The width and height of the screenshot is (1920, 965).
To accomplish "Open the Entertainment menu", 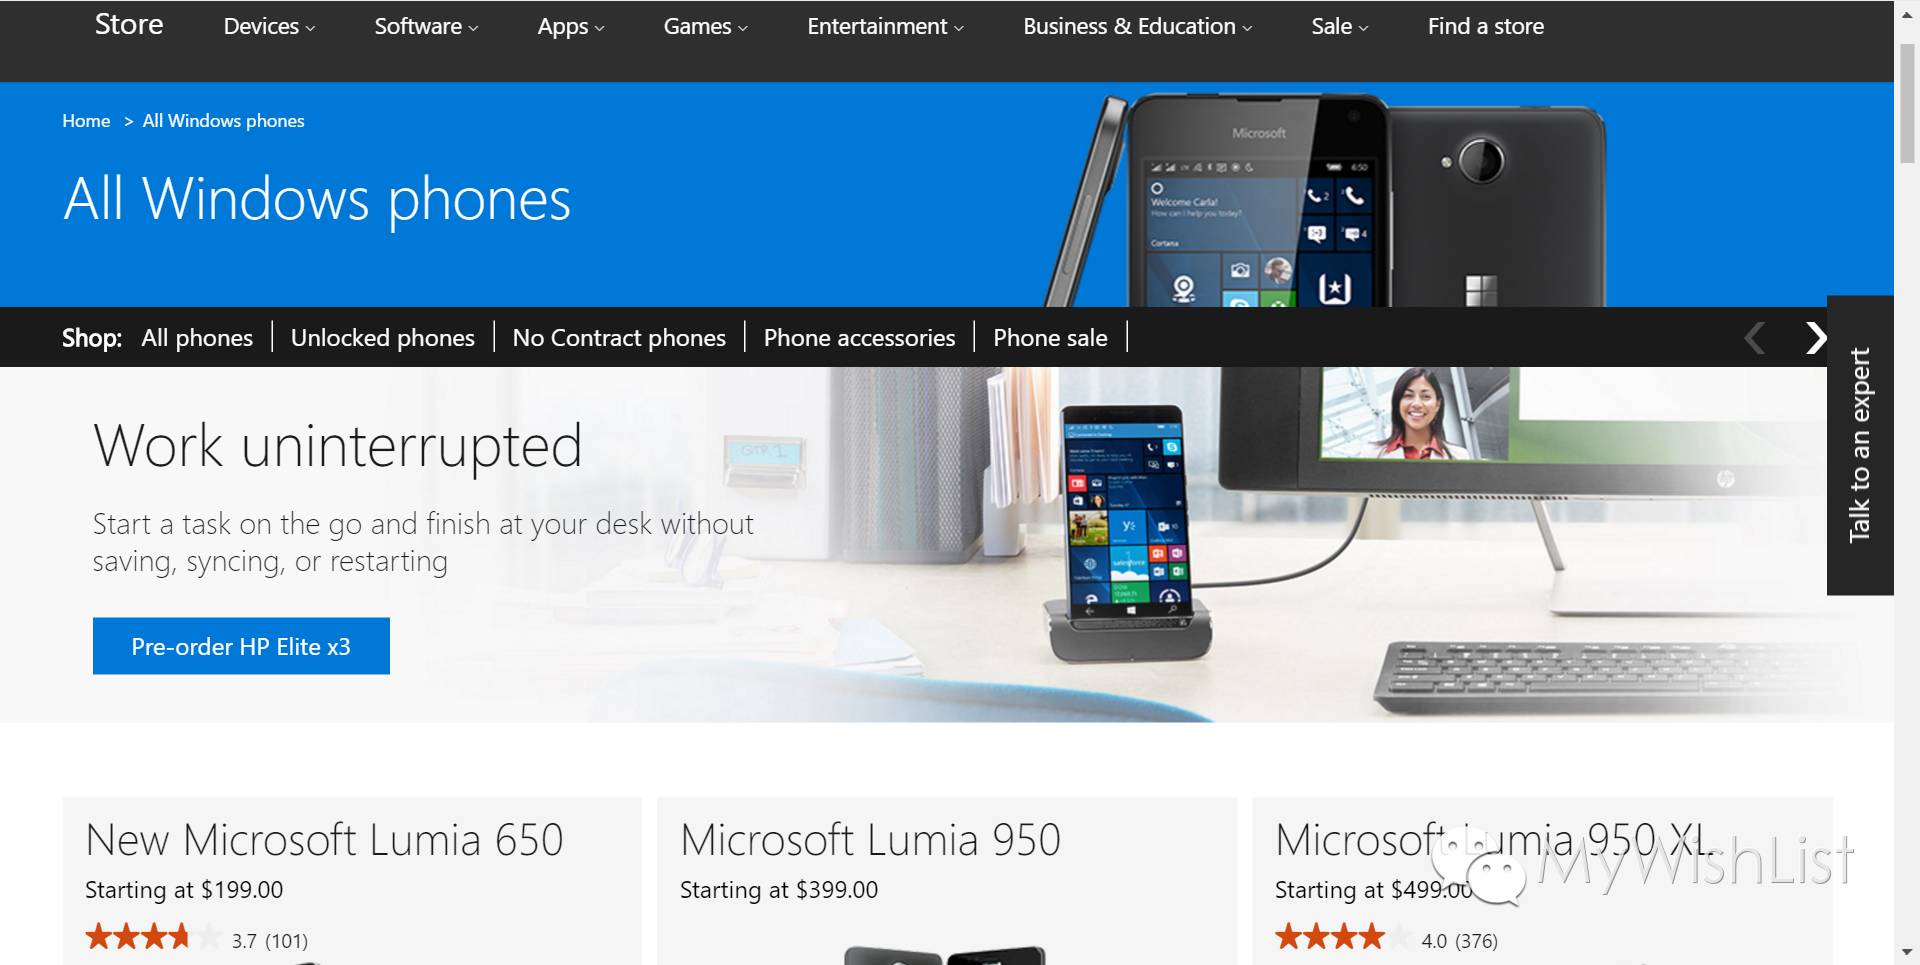I will point(885,27).
